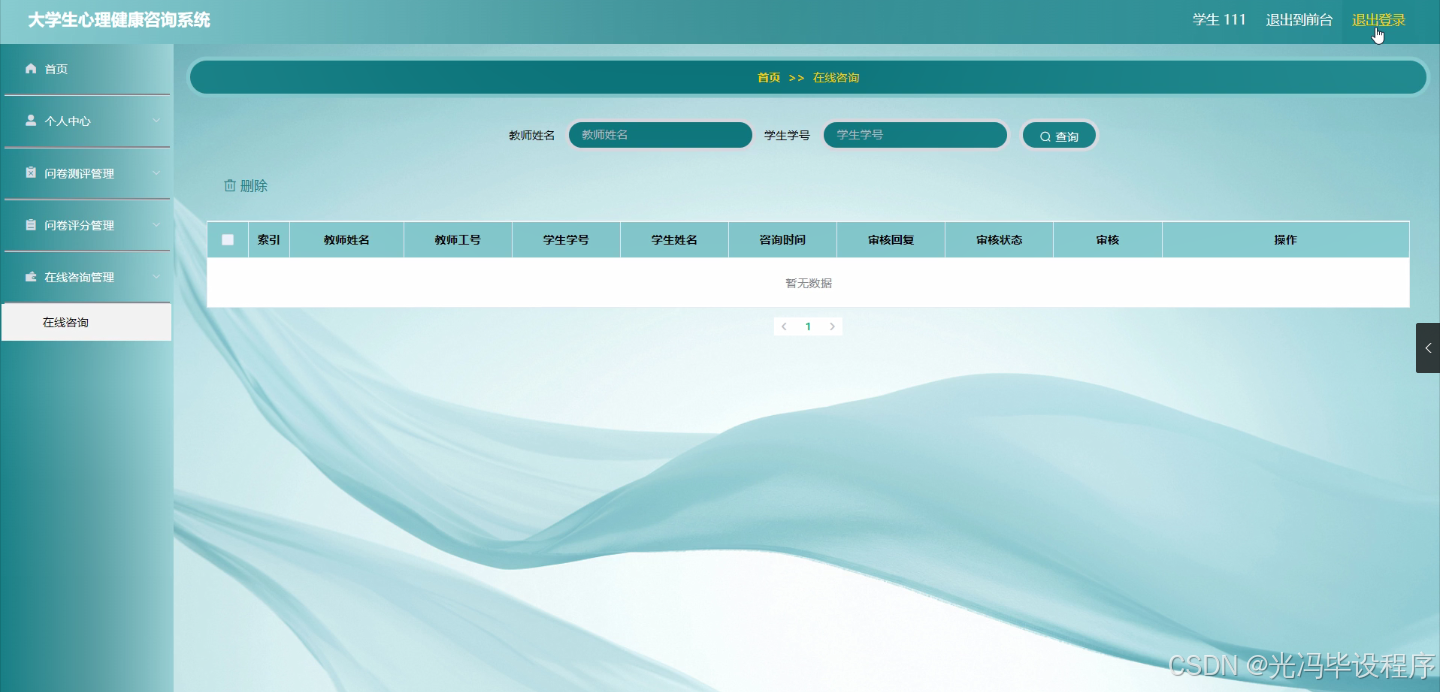
Task: Click inside the 教师姓名 input field
Action: [x=660, y=134]
